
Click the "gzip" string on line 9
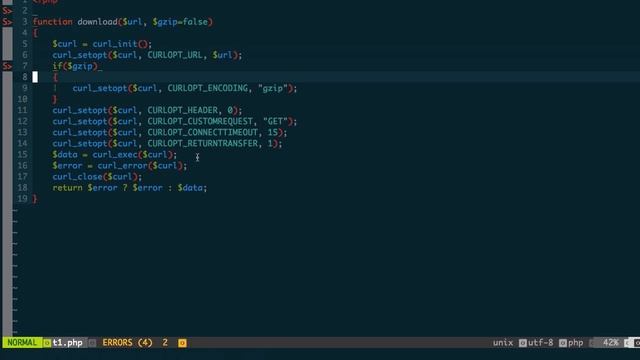[273, 88]
